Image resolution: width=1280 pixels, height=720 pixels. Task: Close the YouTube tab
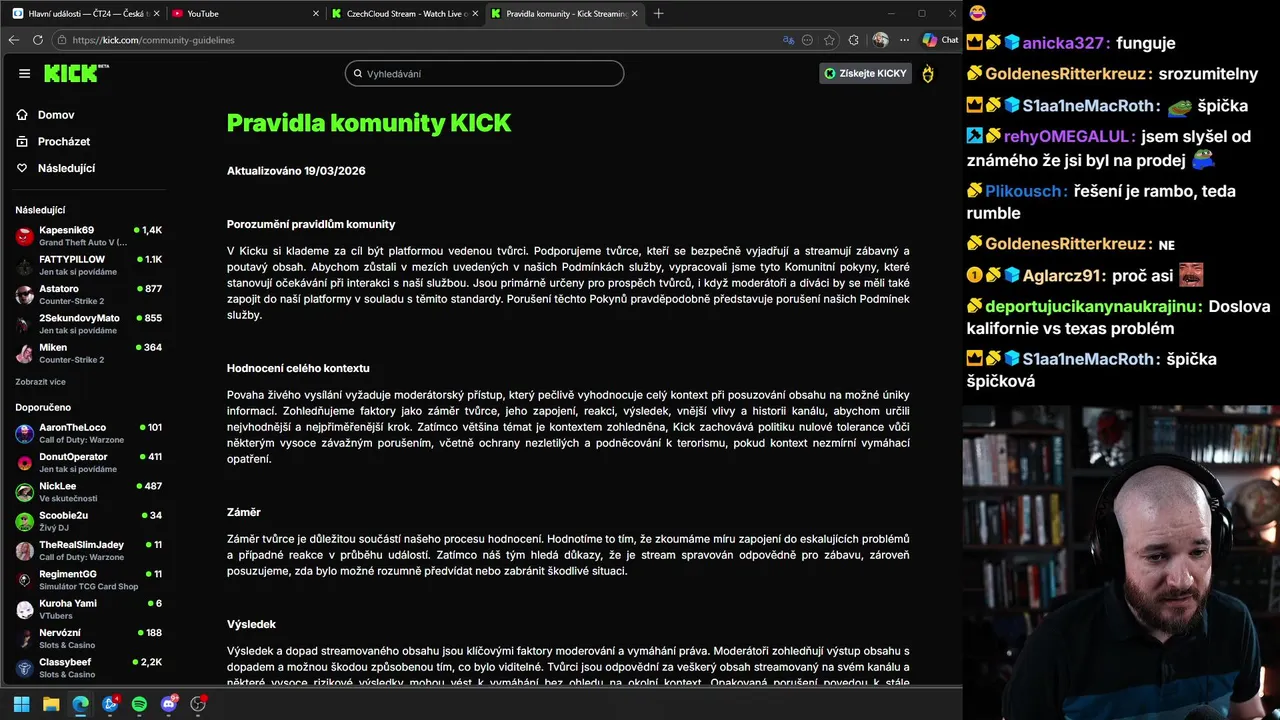click(x=316, y=13)
